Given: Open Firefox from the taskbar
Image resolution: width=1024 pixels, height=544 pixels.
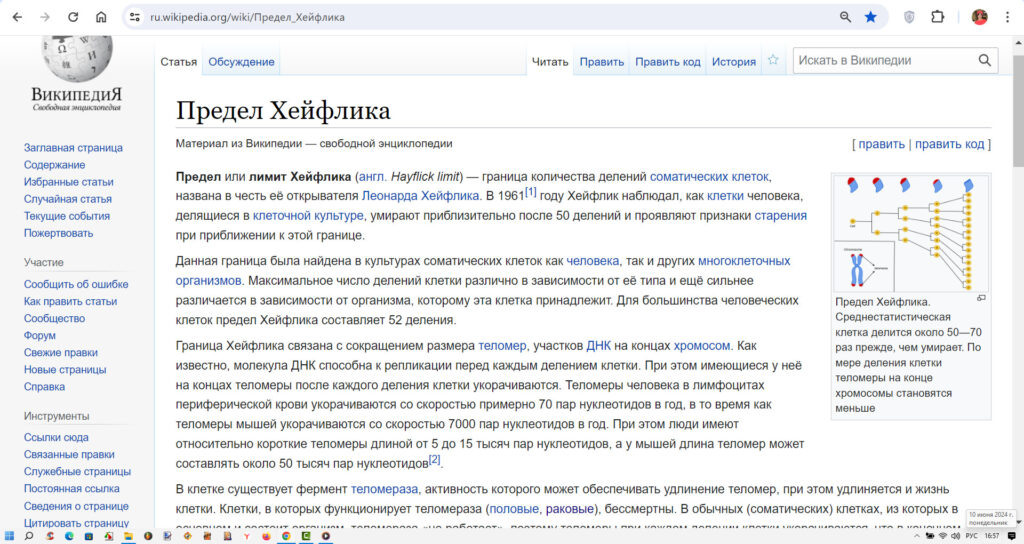Looking at the screenshot, I should click(266, 536).
